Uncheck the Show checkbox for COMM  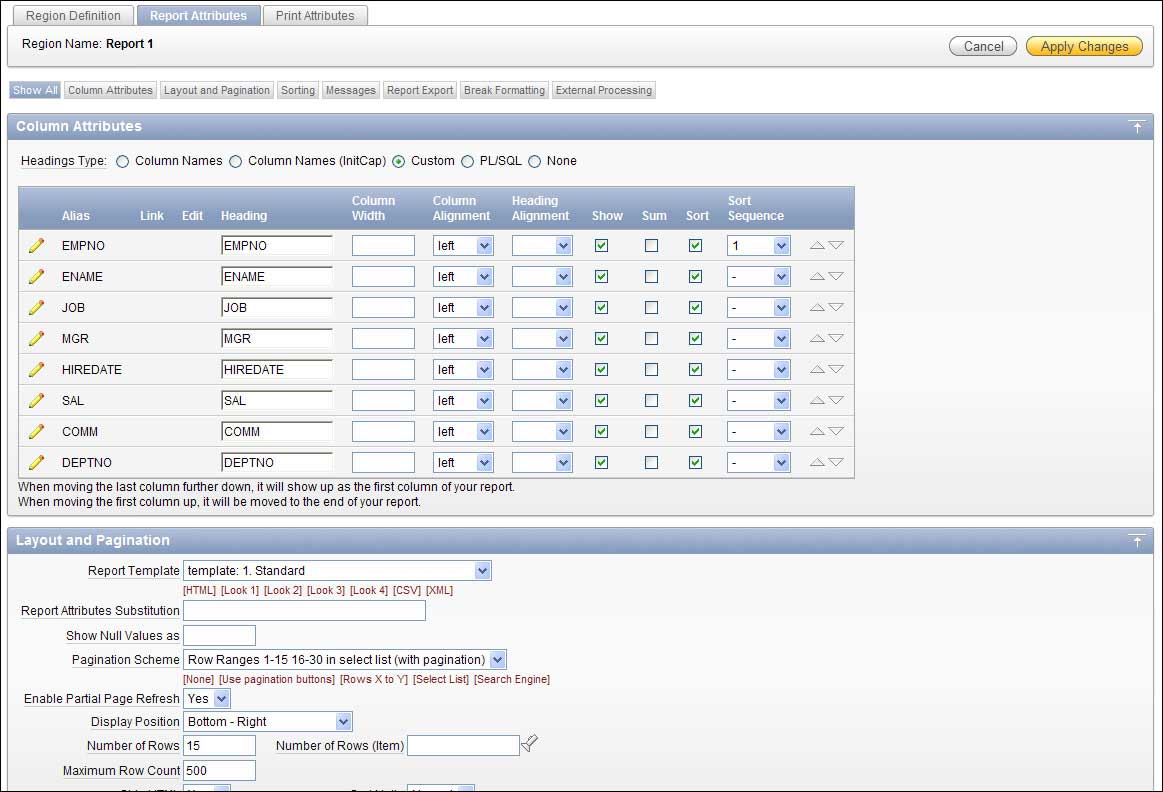pyautogui.click(x=601, y=431)
